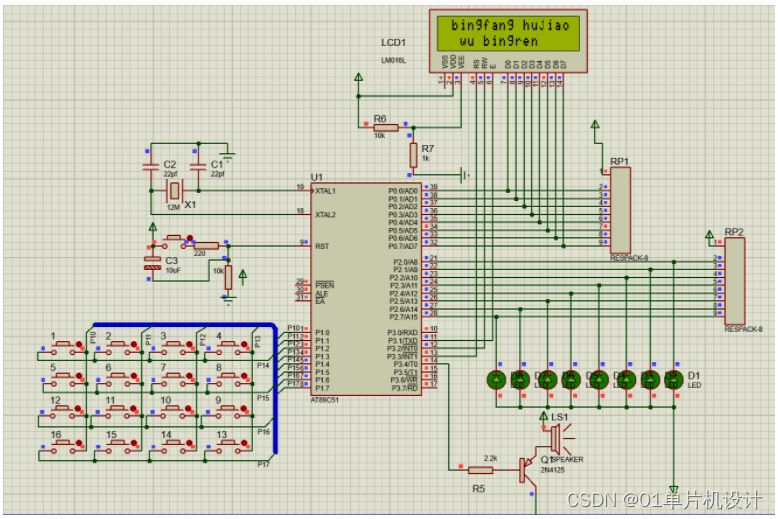Image resolution: width=778 pixels, height=519 pixels.
Task: Activate keypad push button 2
Action: pyautogui.click(x=118, y=347)
